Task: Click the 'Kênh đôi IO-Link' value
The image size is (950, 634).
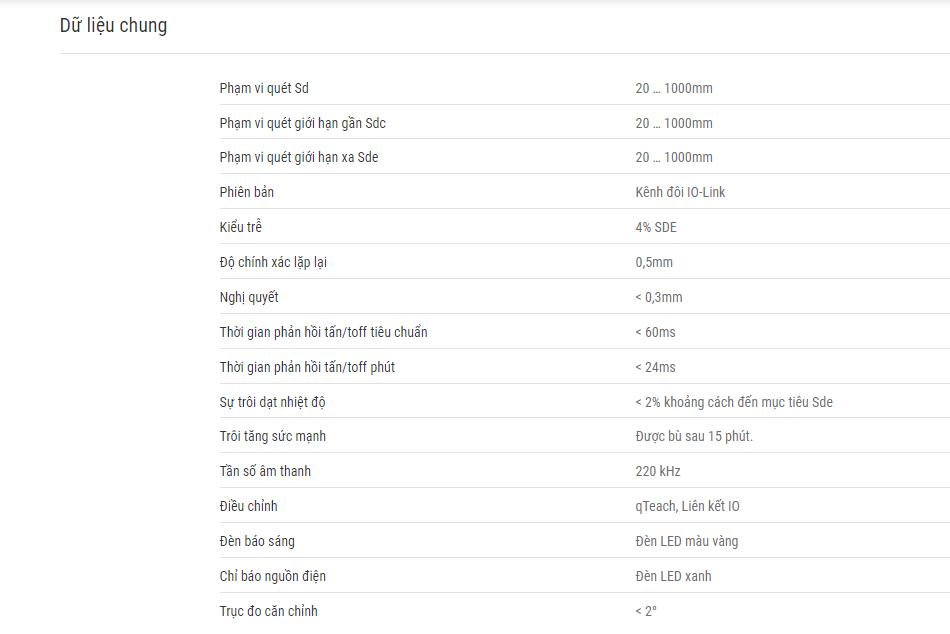Action: click(680, 192)
